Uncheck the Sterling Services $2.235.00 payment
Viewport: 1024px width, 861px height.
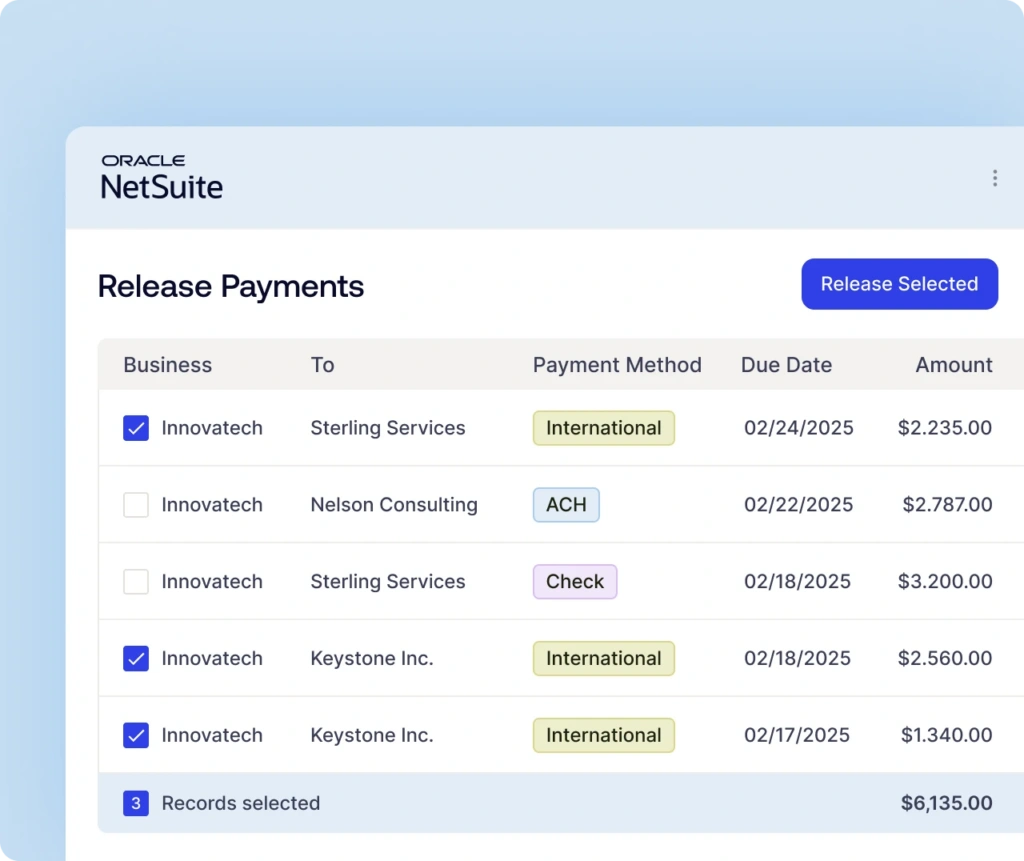pos(136,428)
